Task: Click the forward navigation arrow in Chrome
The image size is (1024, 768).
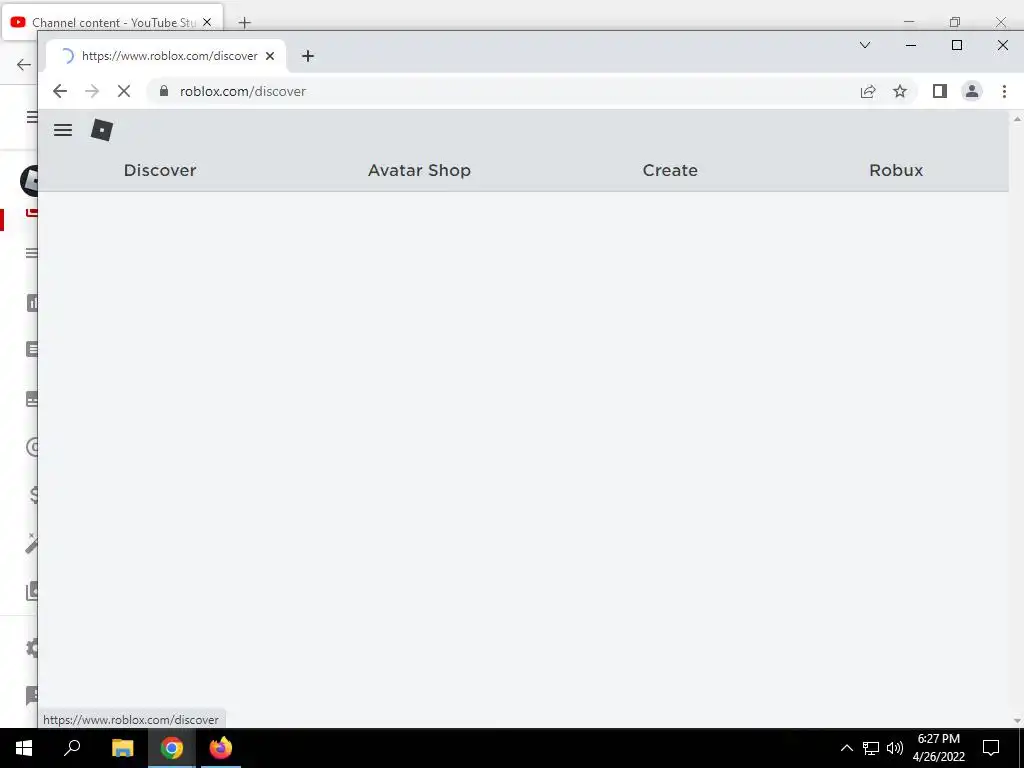Action: pos(91,91)
